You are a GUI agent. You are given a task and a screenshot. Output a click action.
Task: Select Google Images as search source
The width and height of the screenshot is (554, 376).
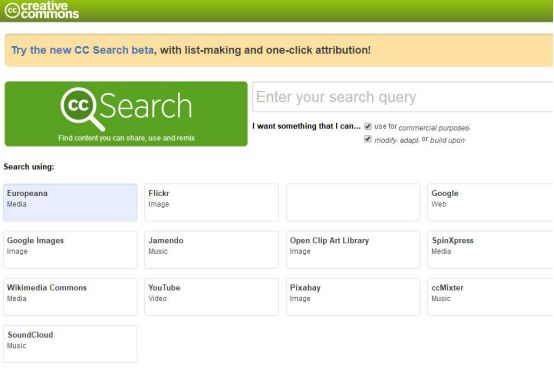pyautogui.click(x=70, y=250)
